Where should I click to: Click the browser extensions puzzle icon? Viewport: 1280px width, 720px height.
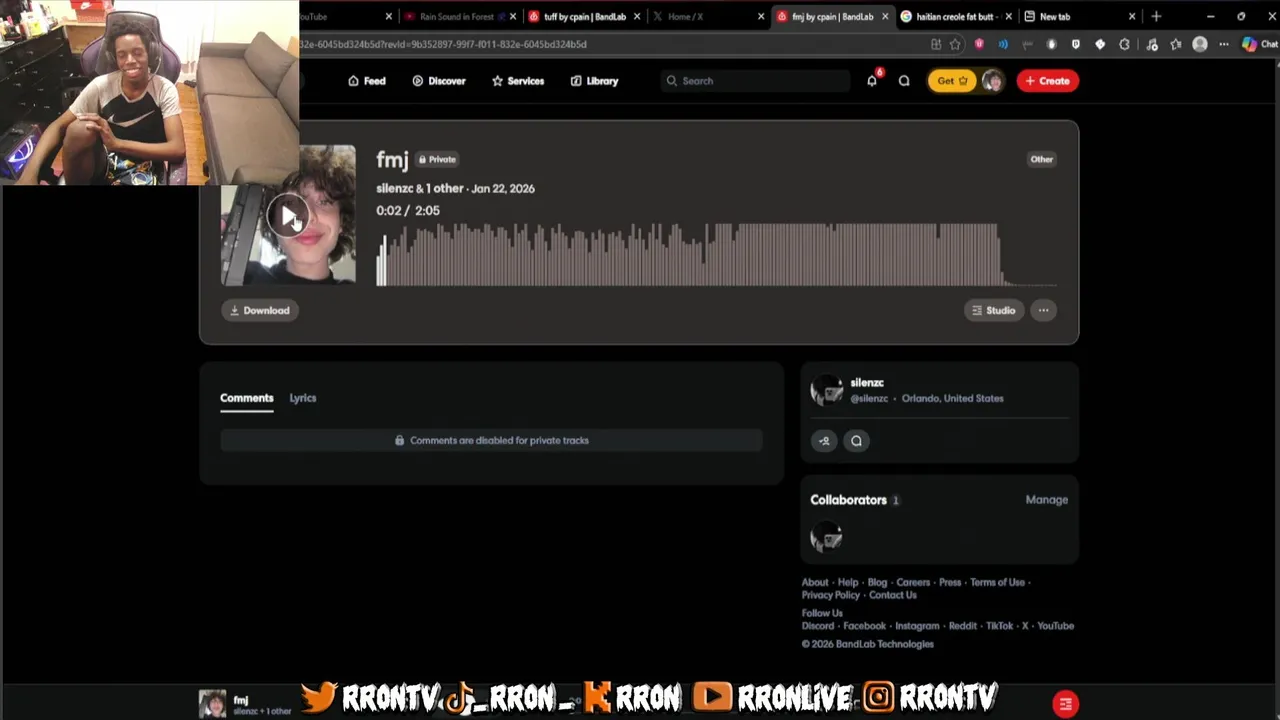pyautogui.click(x=1124, y=44)
